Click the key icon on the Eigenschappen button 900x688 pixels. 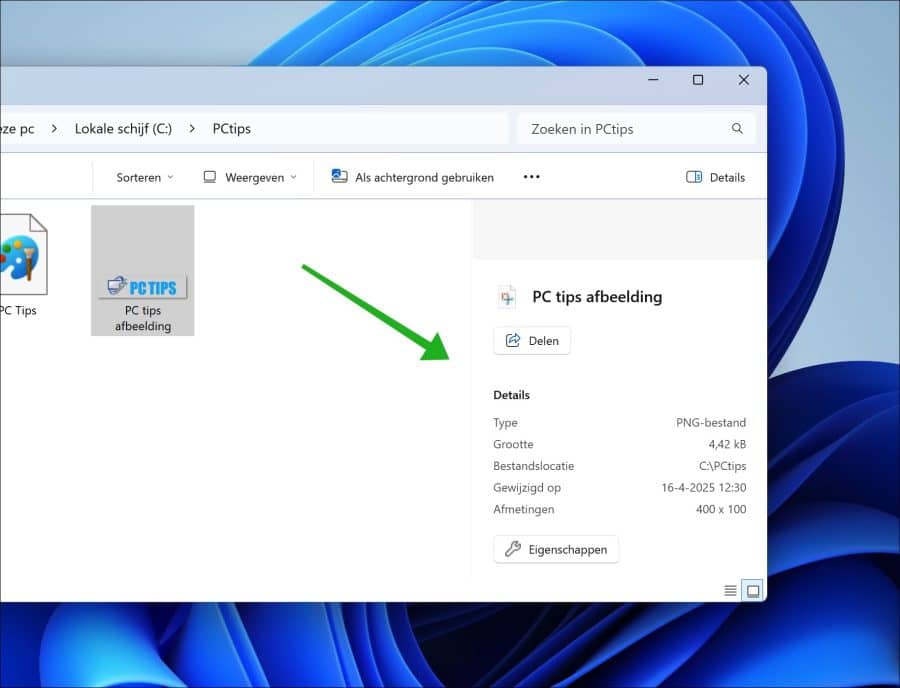point(512,549)
